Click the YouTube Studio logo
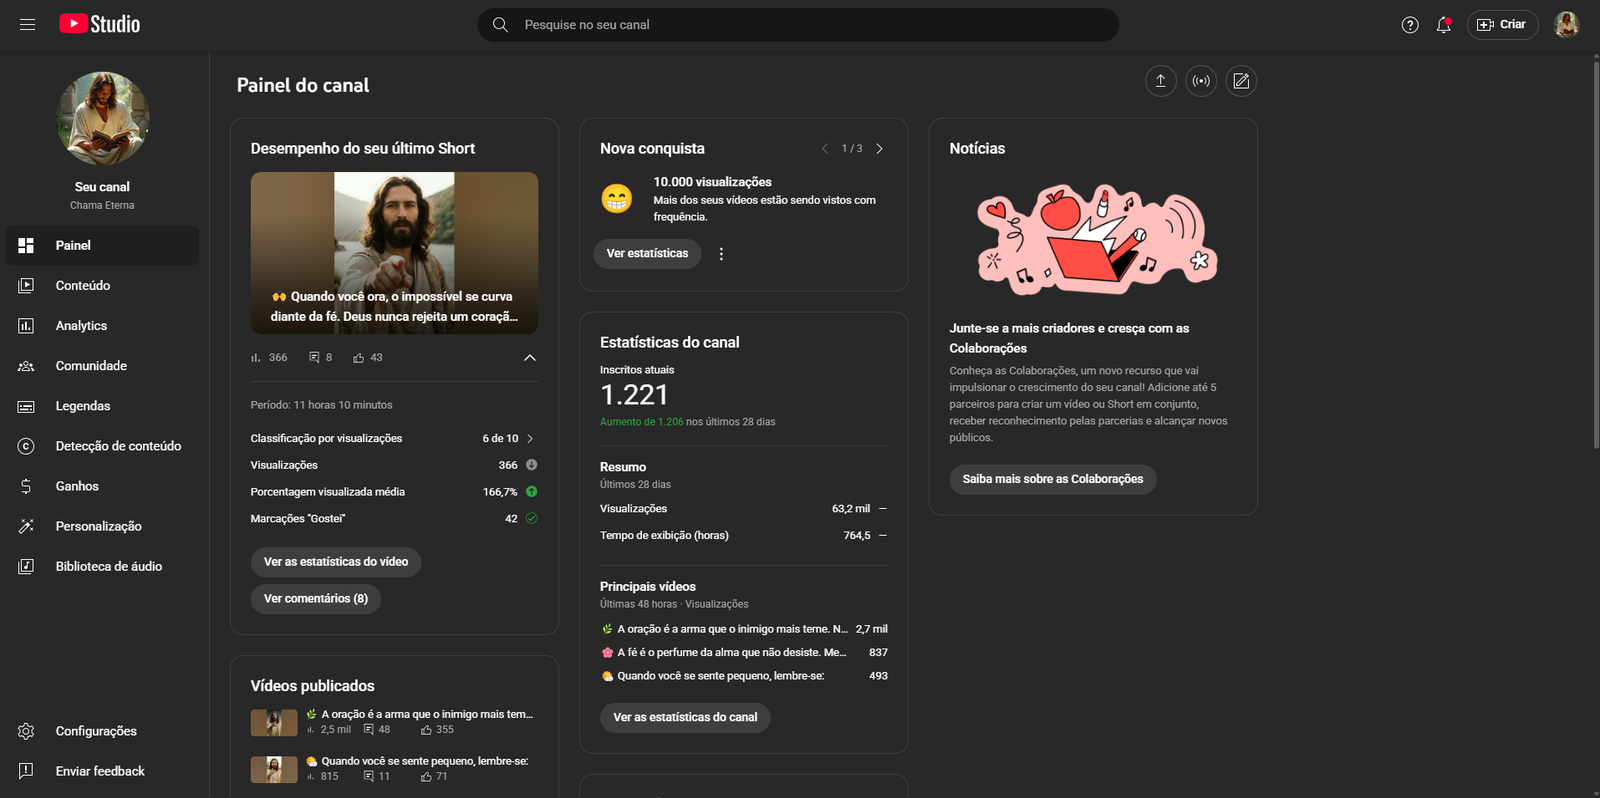 pos(100,24)
